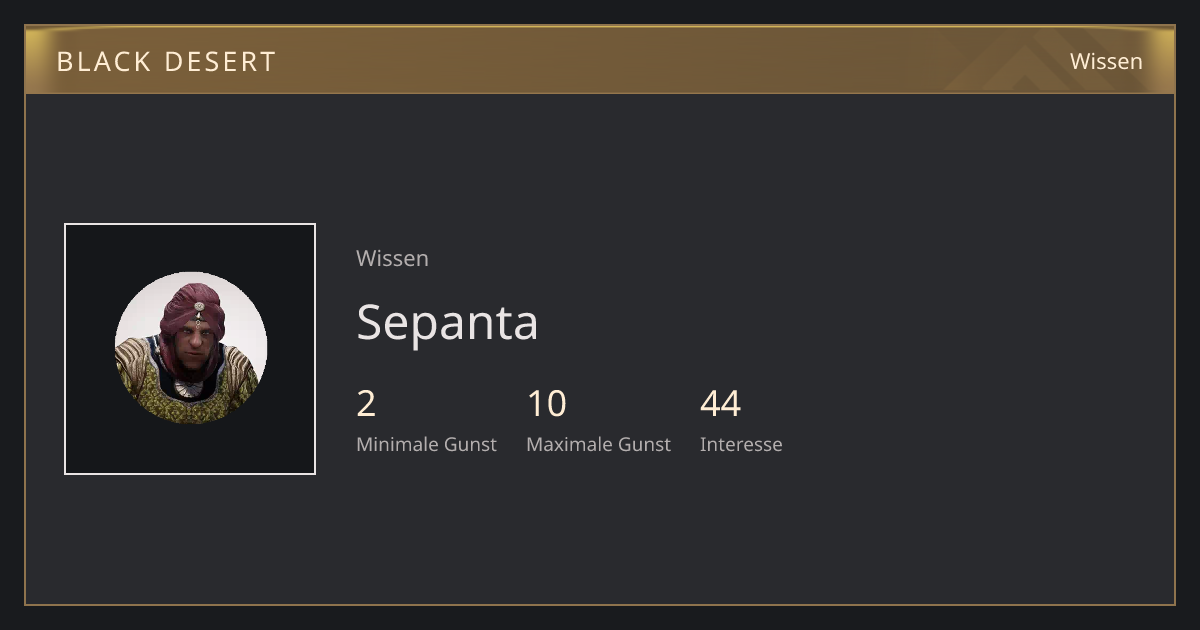Click the BLACK DESERT title text

pos(166,62)
